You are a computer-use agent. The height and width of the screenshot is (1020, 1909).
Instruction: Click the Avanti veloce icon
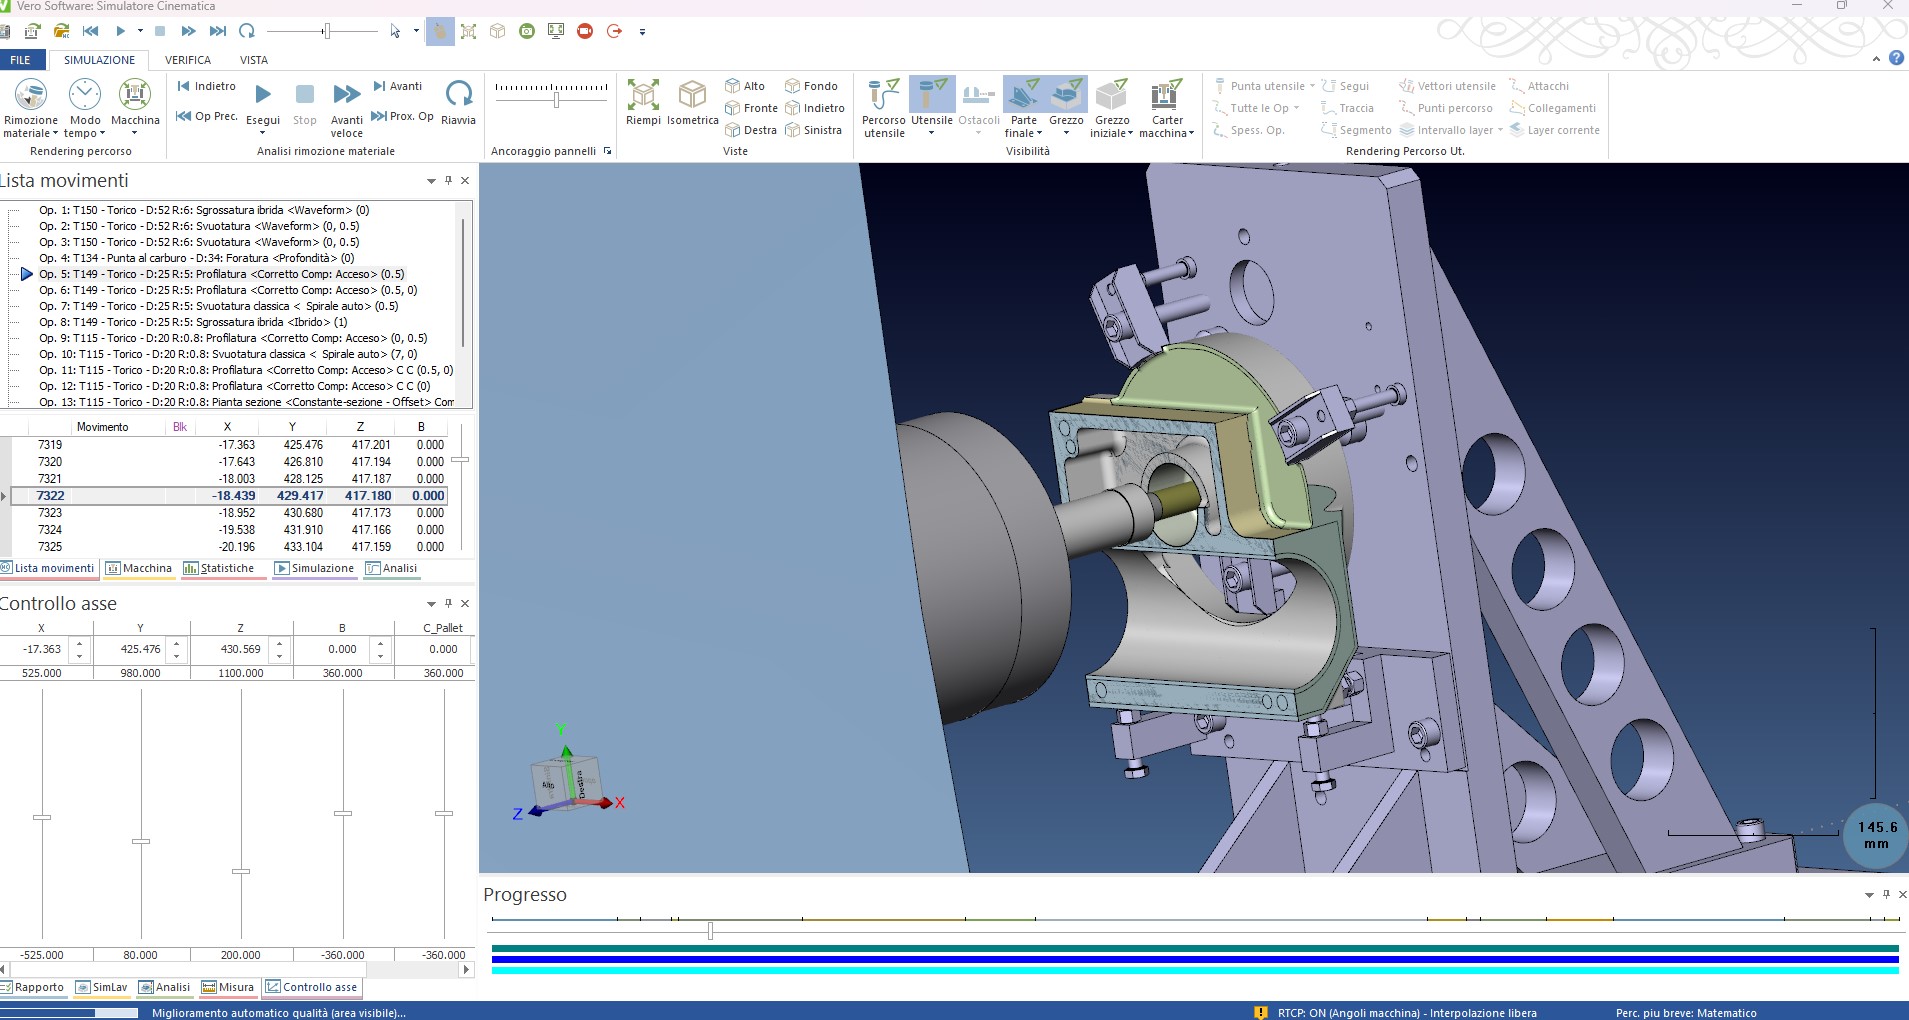(347, 95)
